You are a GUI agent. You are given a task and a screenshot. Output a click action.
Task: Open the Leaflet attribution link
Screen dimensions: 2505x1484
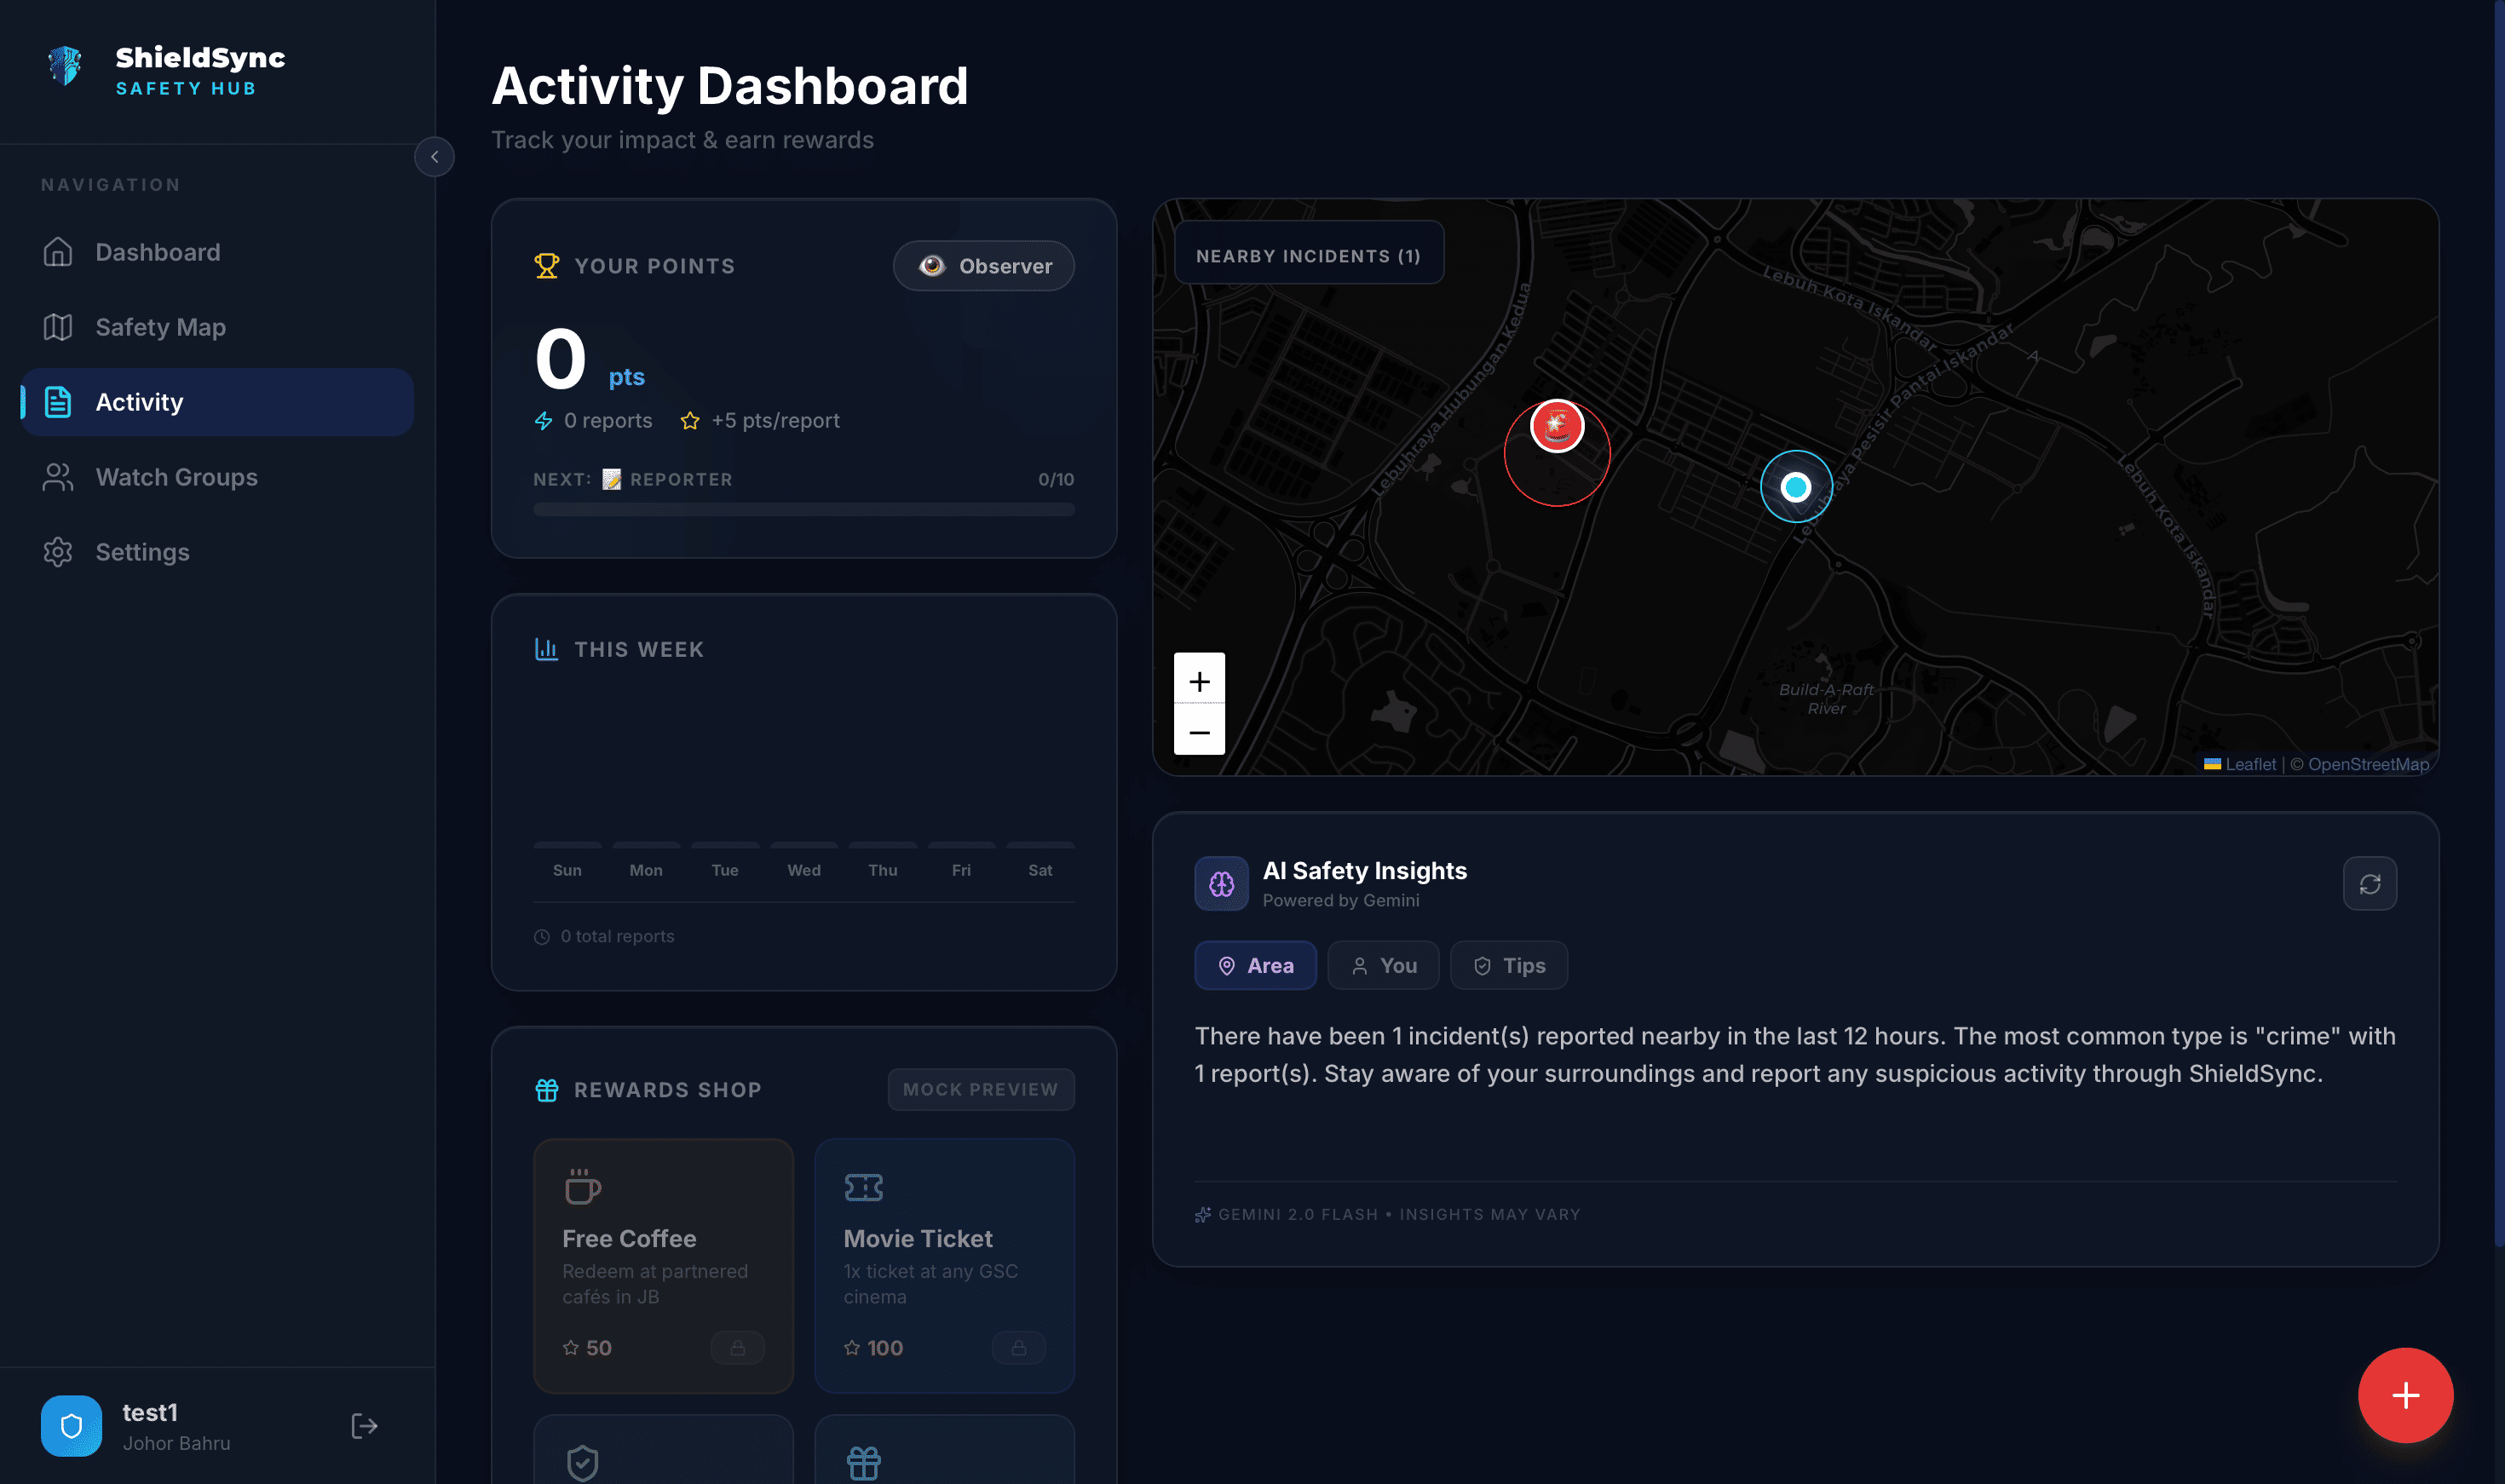coord(2250,764)
